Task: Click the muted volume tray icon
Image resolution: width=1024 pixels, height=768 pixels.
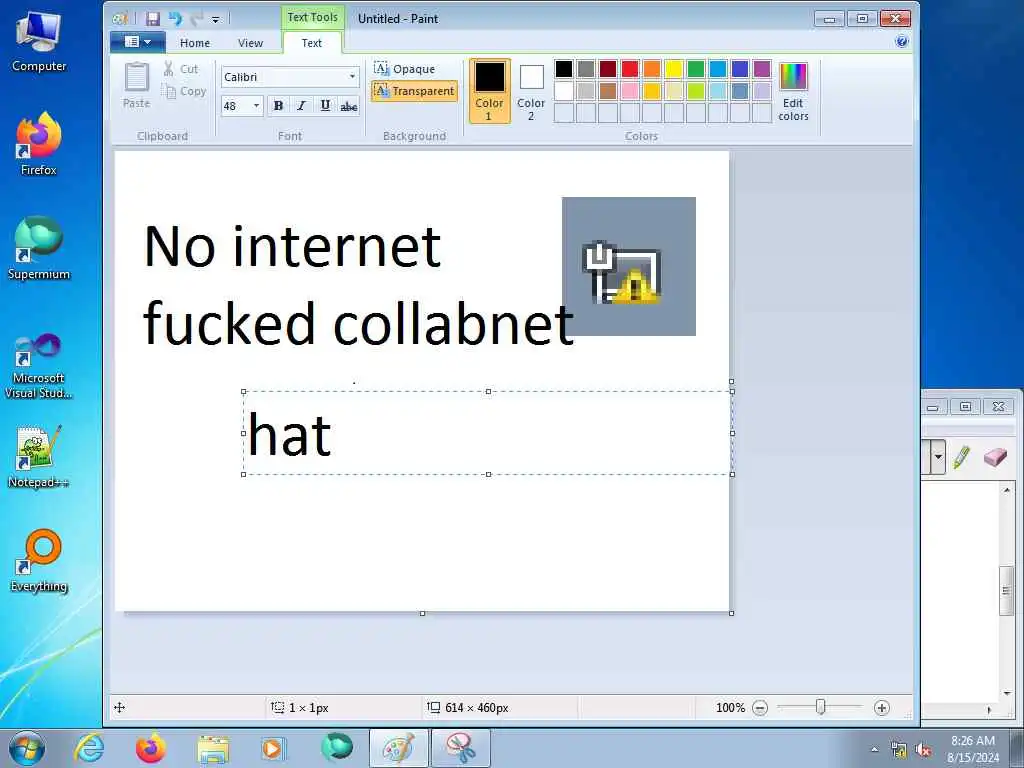Action: click(923, 750)
